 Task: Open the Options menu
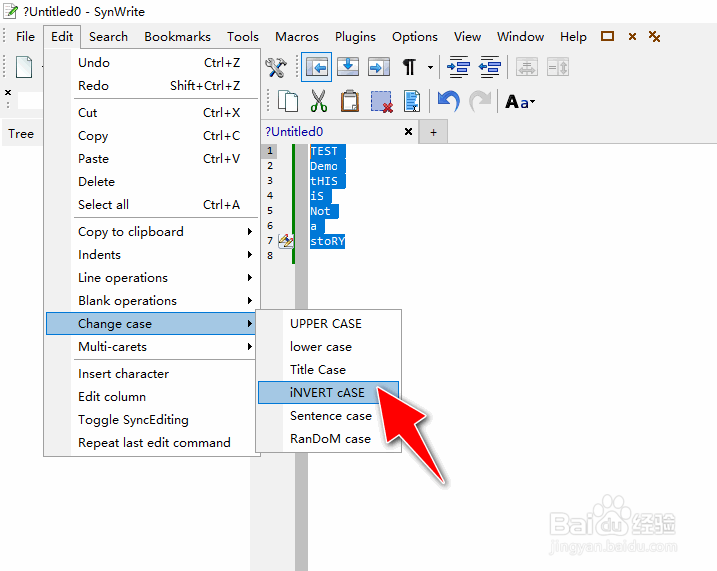(x=415, y=37)
